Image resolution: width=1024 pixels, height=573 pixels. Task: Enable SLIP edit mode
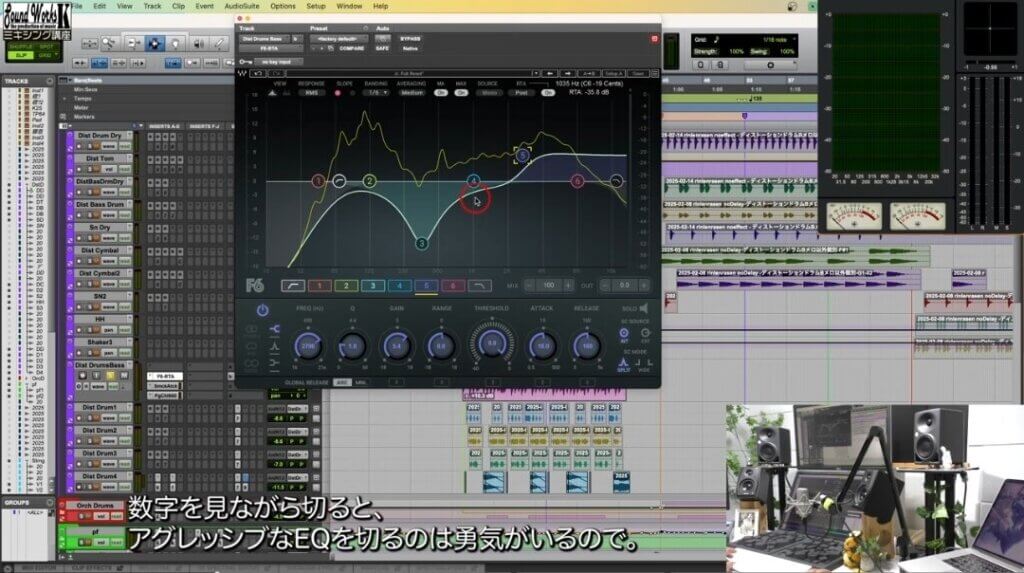pyautogui.click(x=21, y=56)
